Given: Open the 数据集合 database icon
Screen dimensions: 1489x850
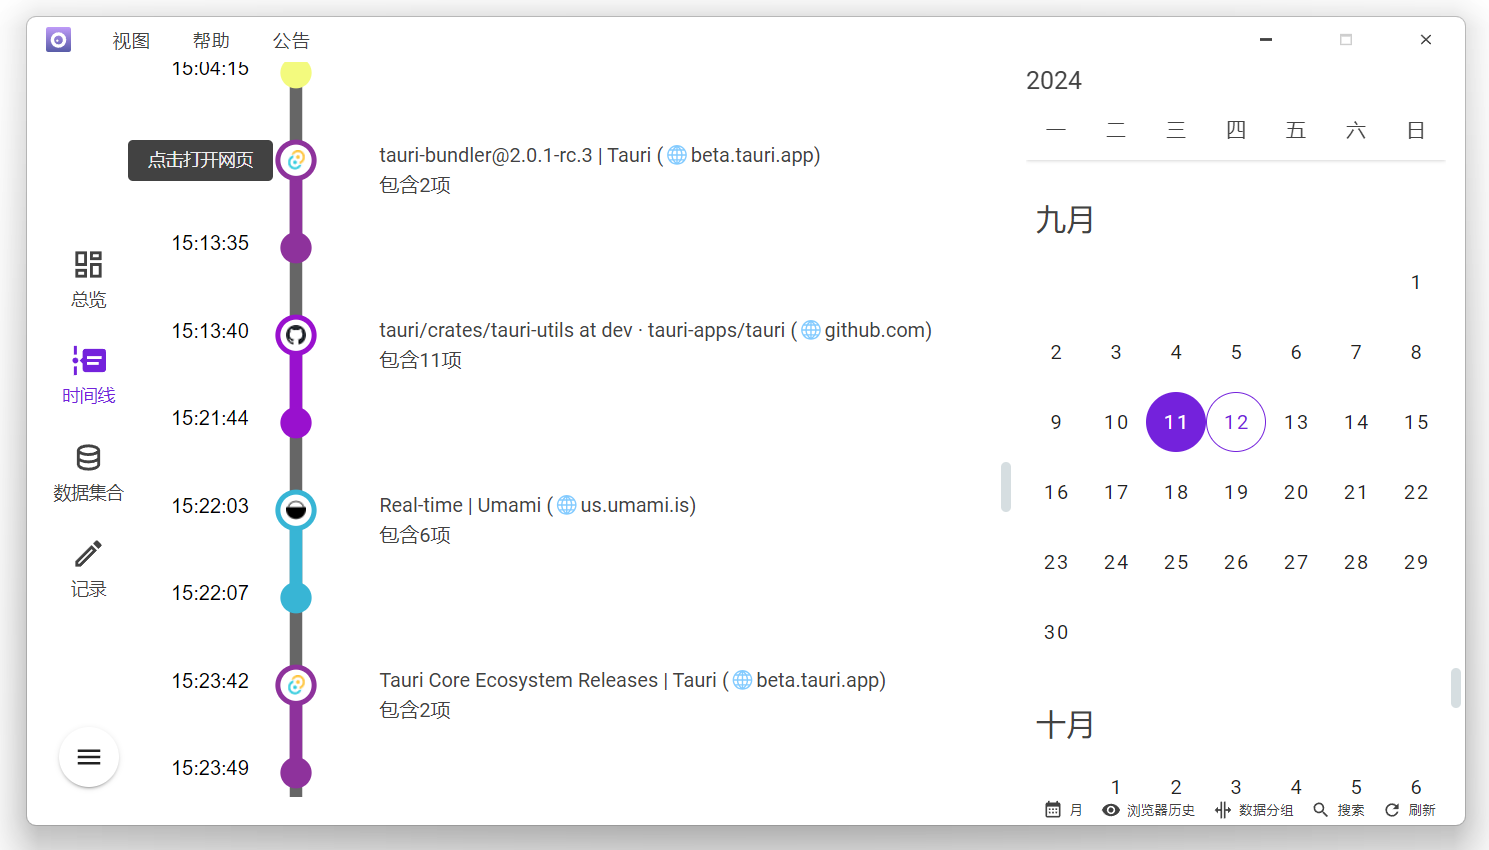Looking at the screenshot, I should click(x=88, y=458).
